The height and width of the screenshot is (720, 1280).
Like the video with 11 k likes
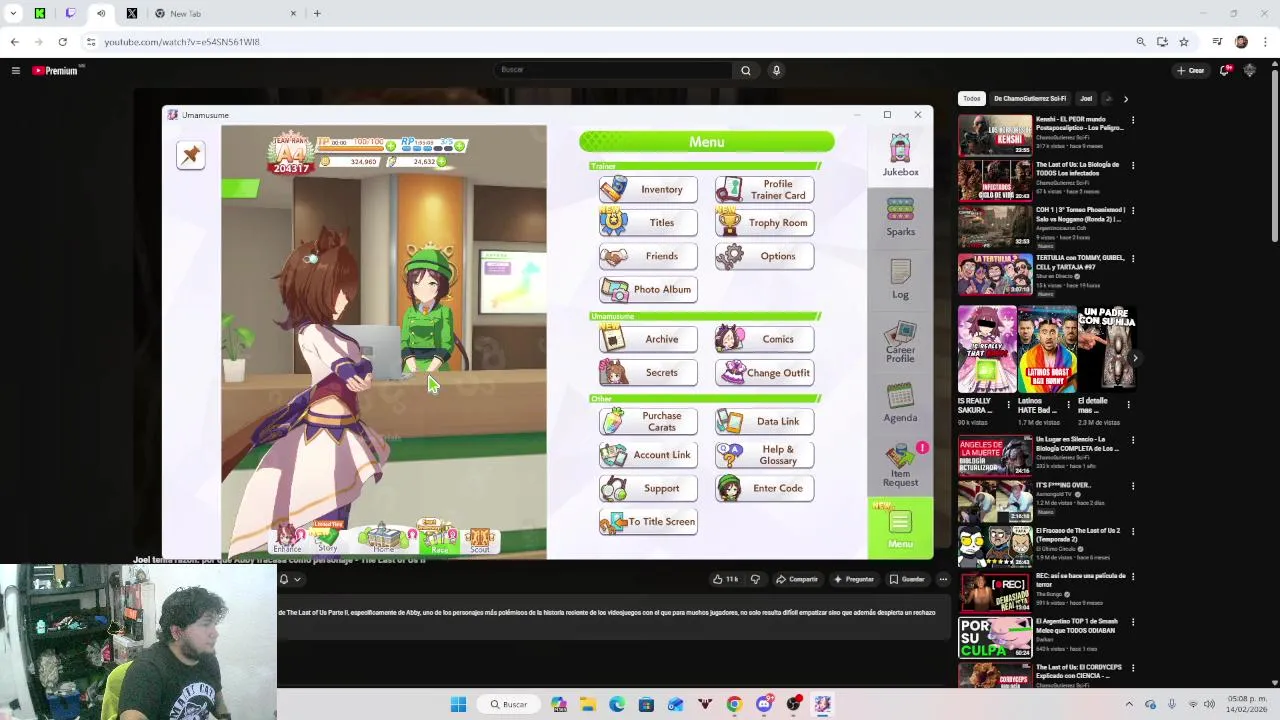[x=725, y=579]
